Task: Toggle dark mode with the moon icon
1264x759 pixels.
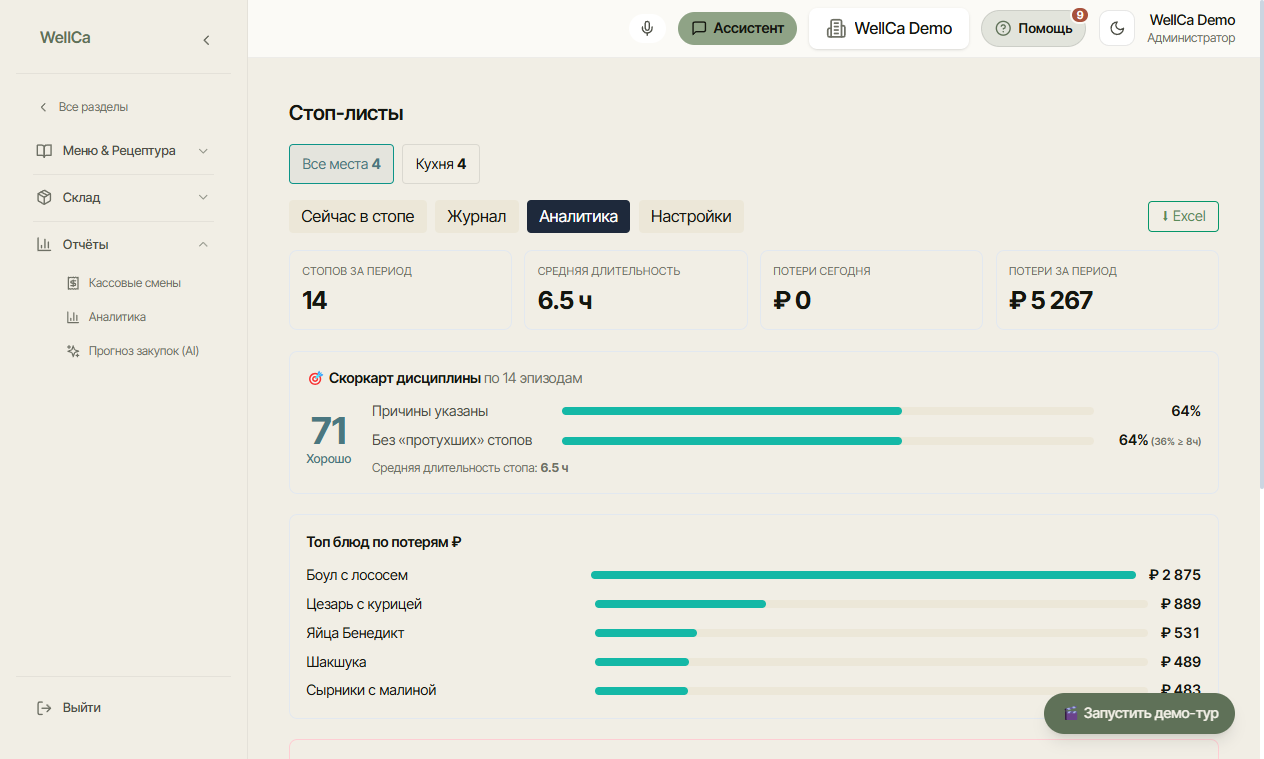Action: click(x=1117, y=28)
